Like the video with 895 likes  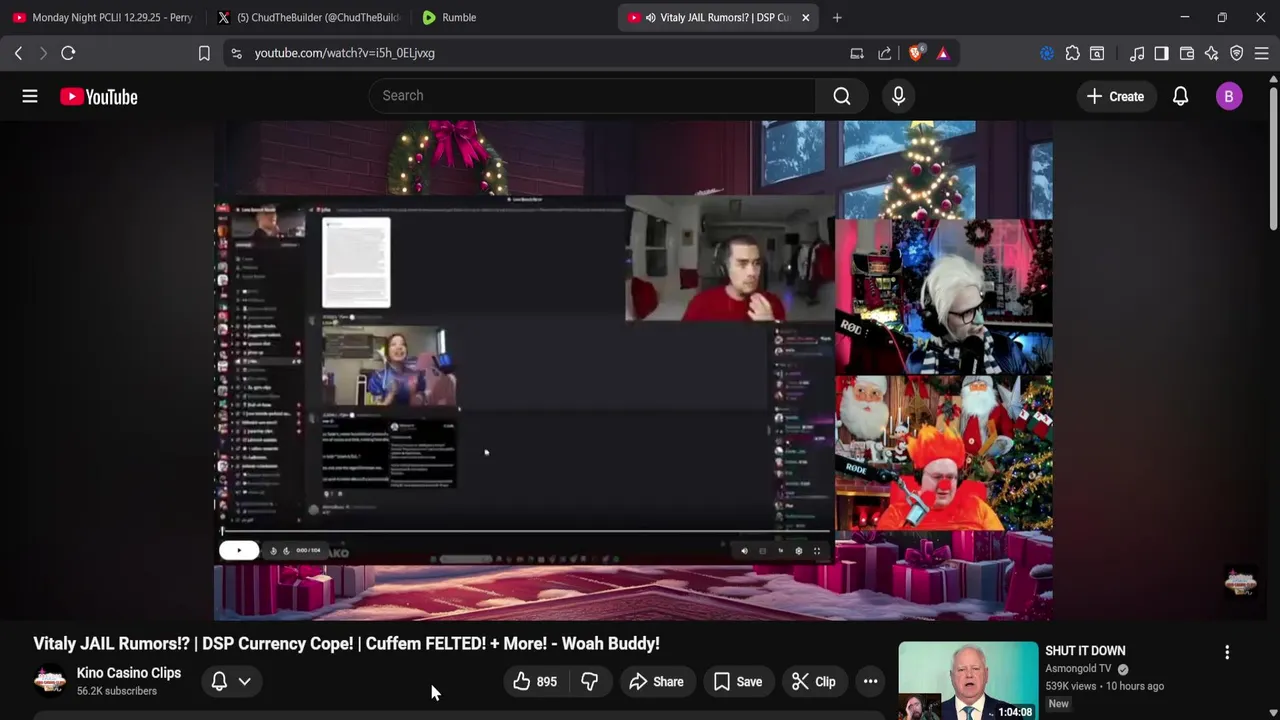tap(535, 681)
